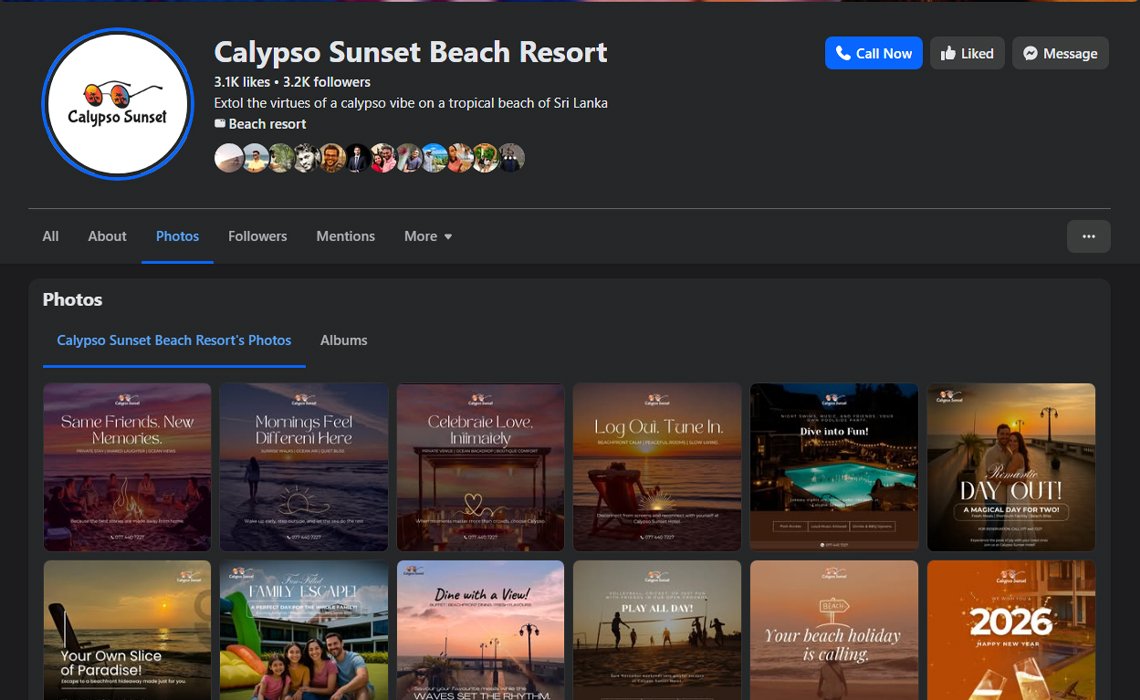The image size is (1140, 700).
Task: Open the 'Same Friends, New Memories' photo
Action: click(127, 467)
